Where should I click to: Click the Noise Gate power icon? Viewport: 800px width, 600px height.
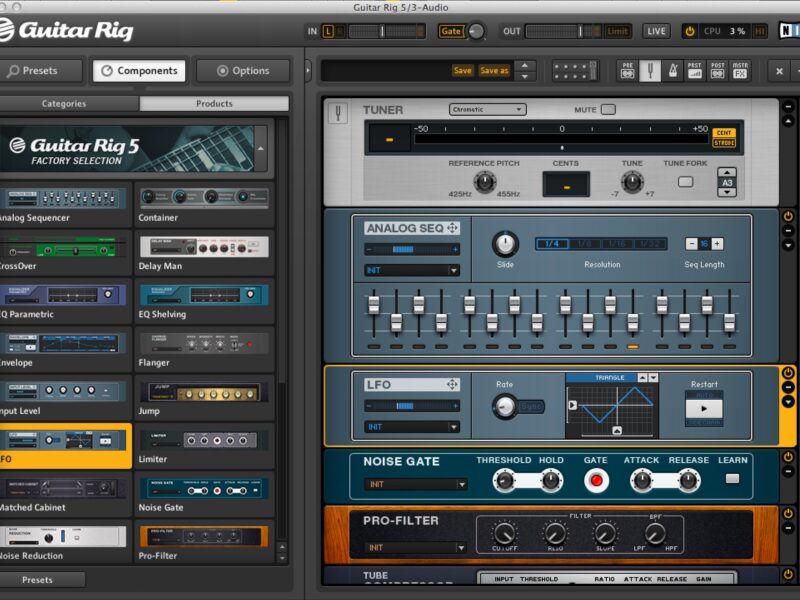(x=788, y=458)
